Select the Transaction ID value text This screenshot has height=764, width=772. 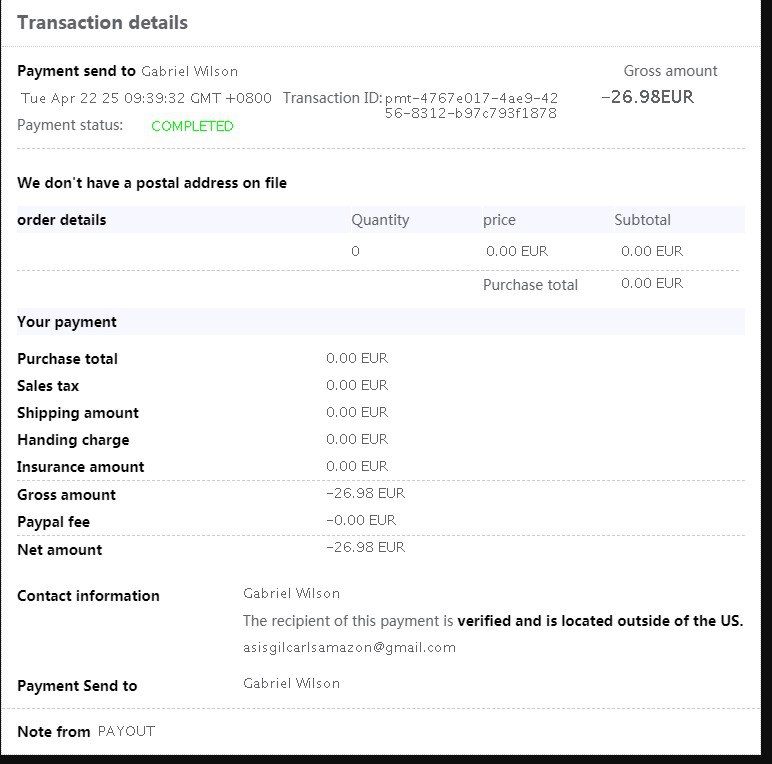click(x=471, y=106)
